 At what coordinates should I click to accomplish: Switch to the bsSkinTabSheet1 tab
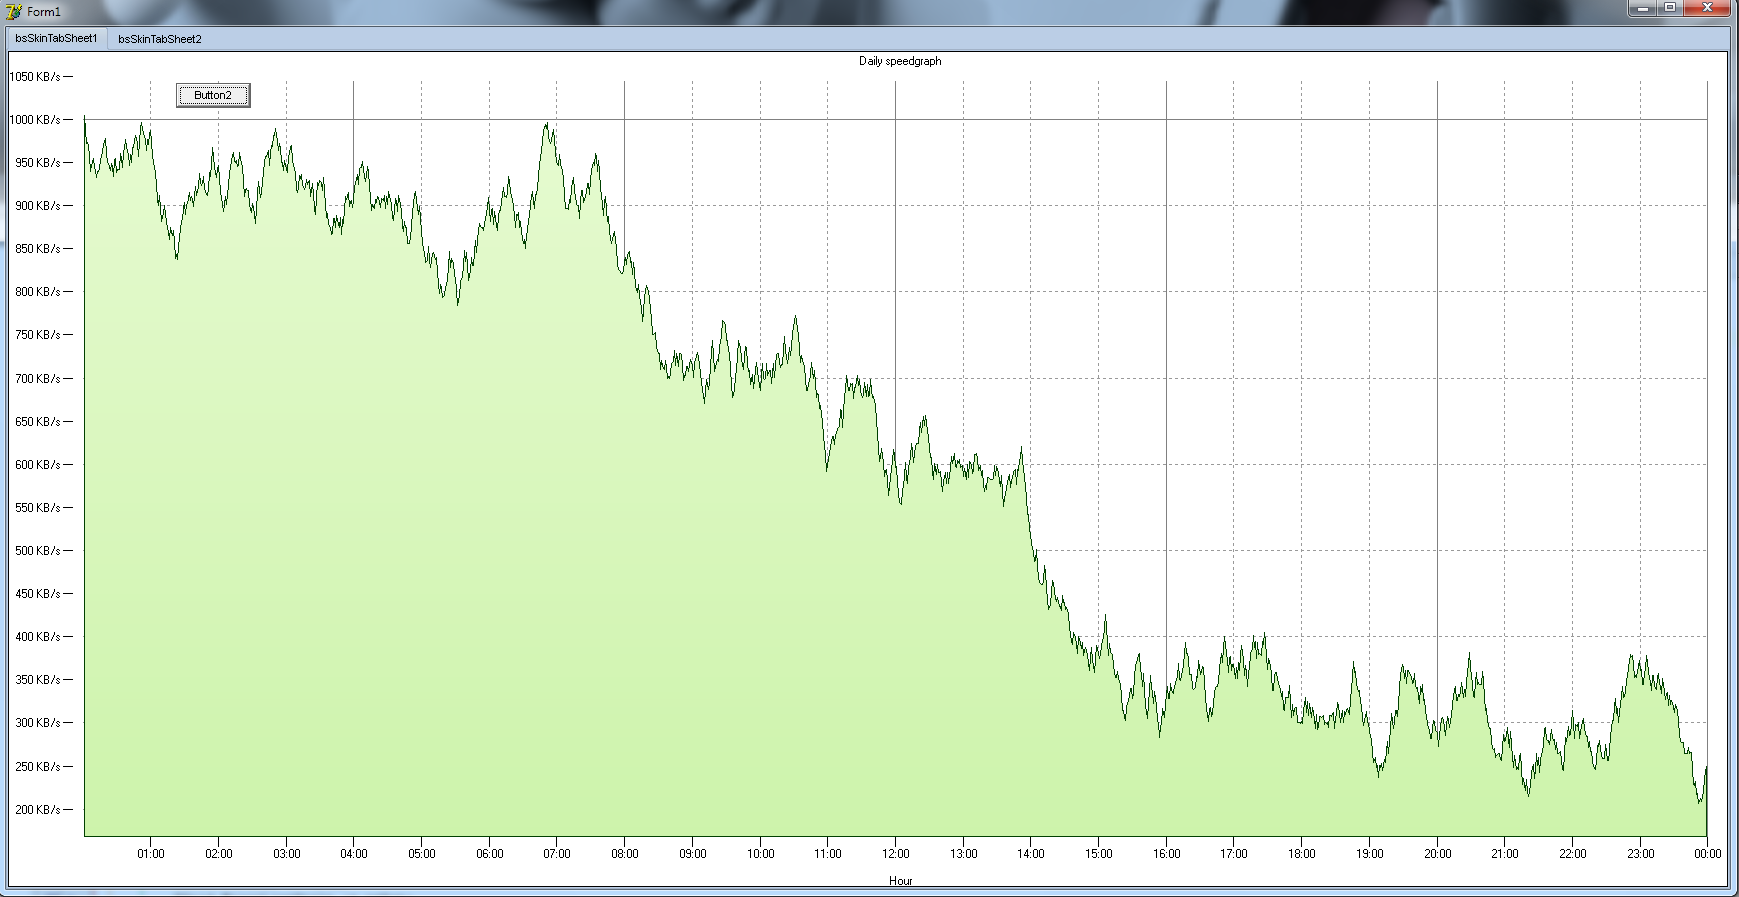(x=56, y=39)
